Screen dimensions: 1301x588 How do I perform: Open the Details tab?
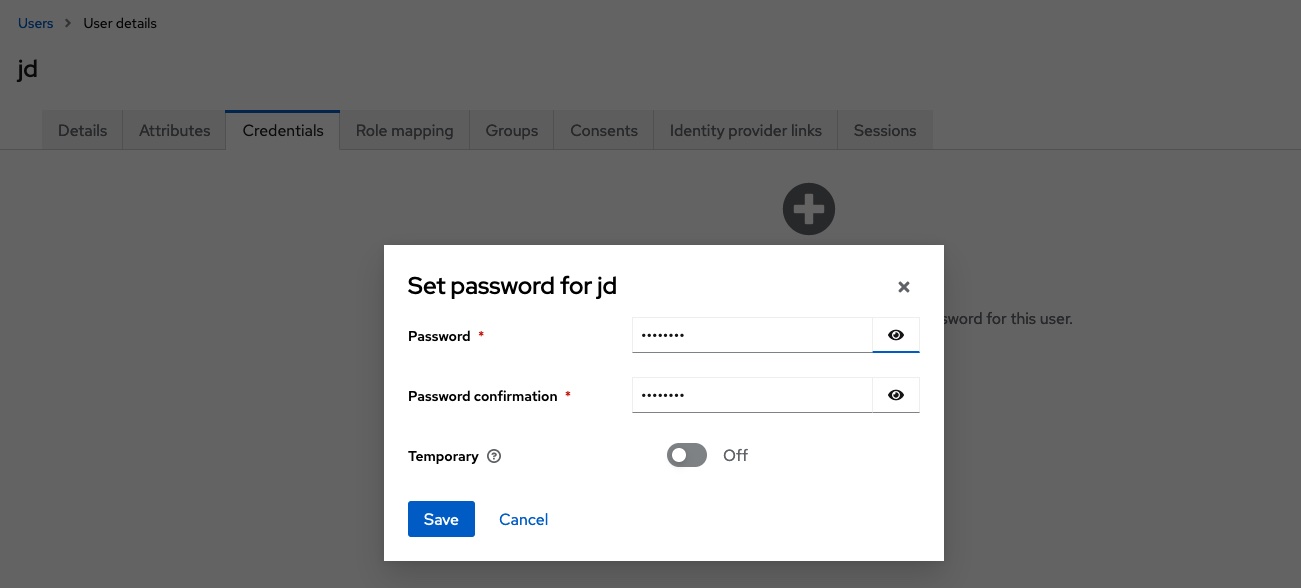[x=82, y=131]
